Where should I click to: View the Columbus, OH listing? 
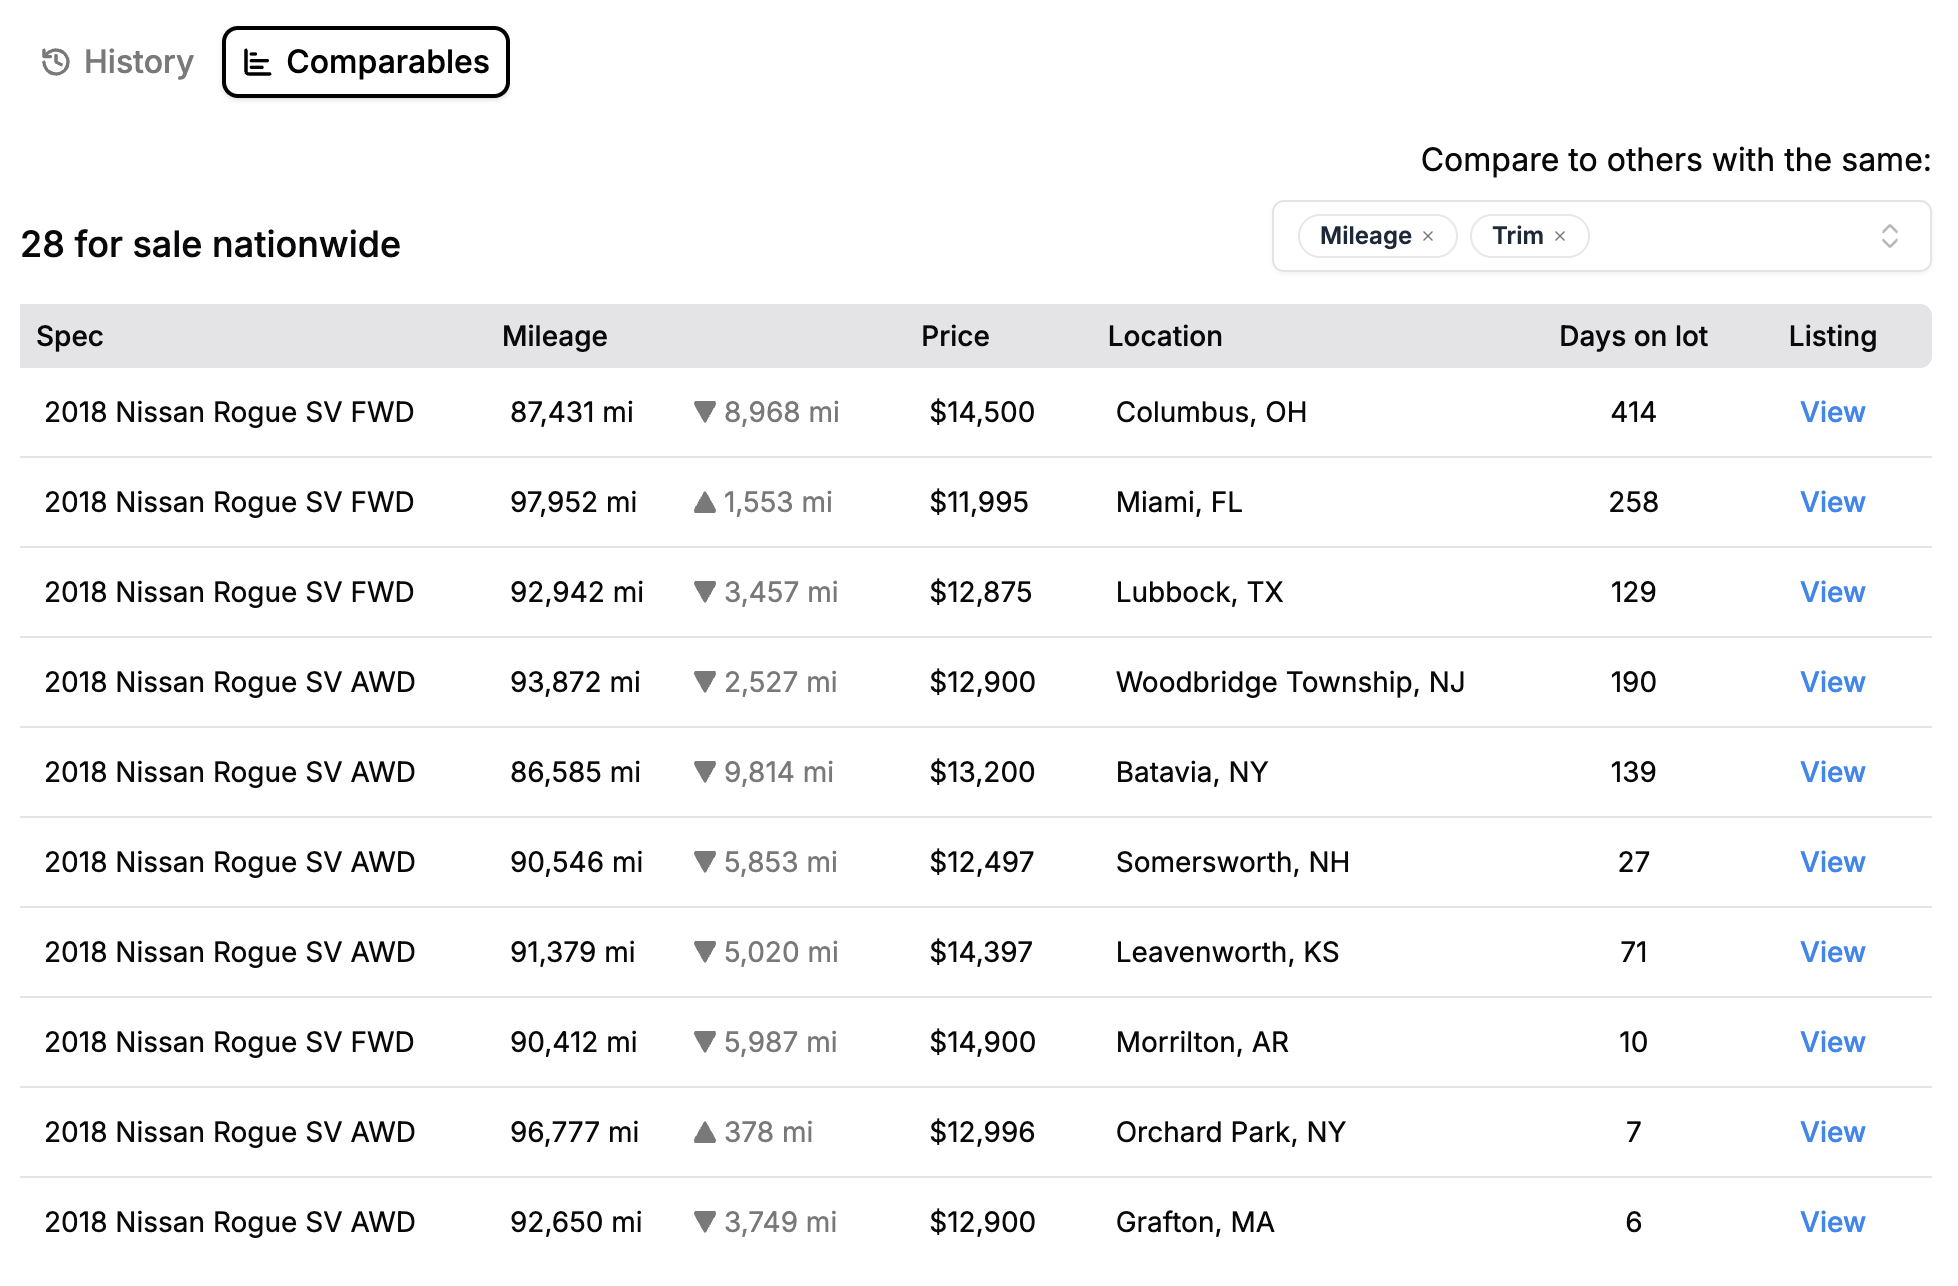(1832, 412)
